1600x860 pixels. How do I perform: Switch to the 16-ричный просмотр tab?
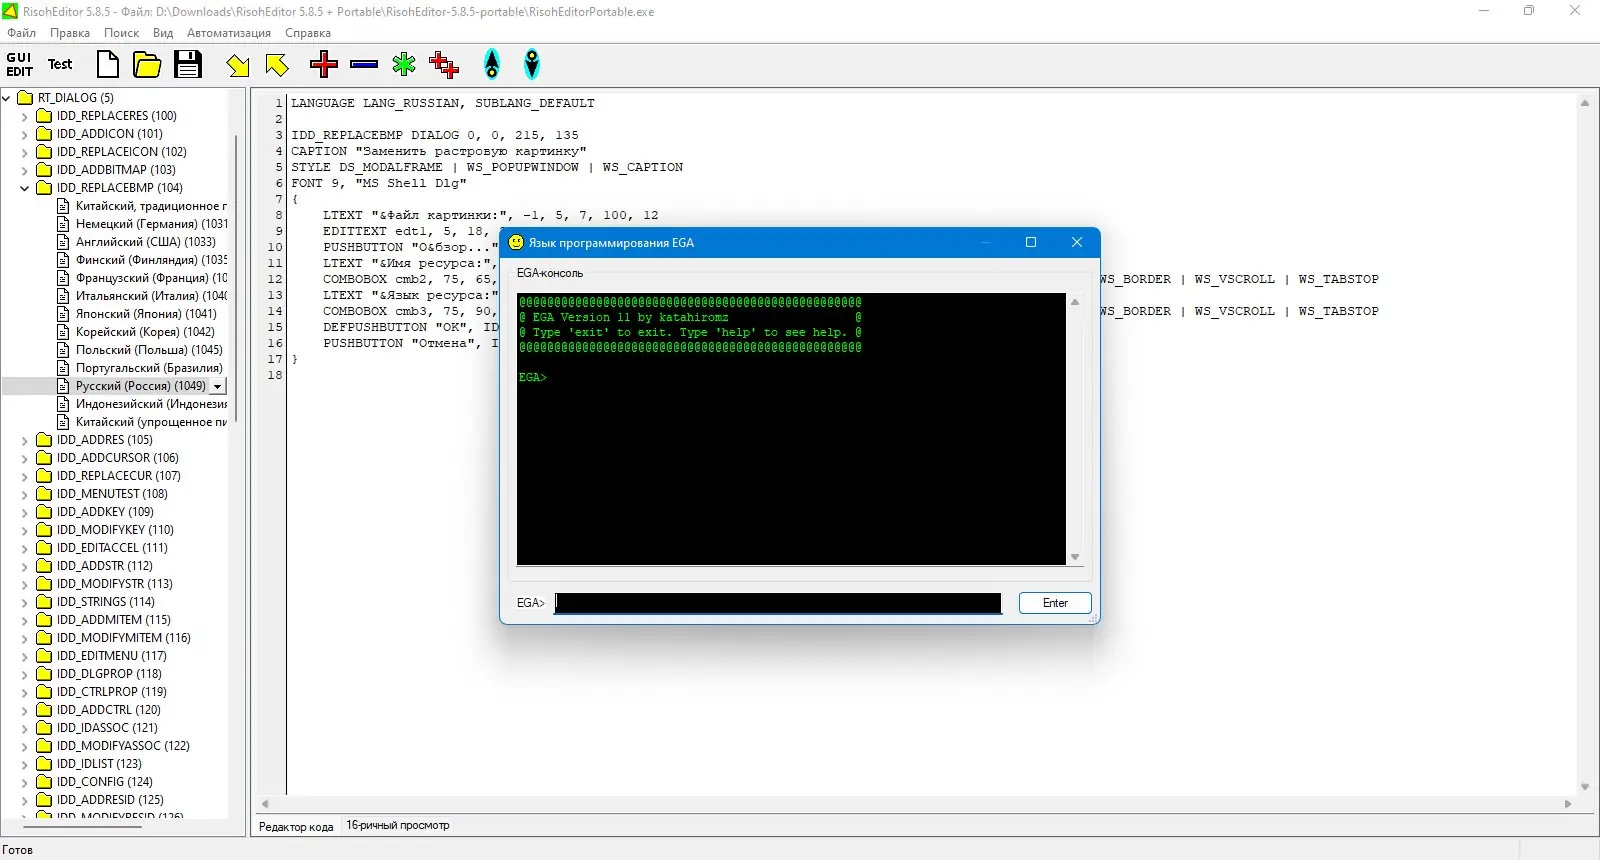[x=398, y=826]
